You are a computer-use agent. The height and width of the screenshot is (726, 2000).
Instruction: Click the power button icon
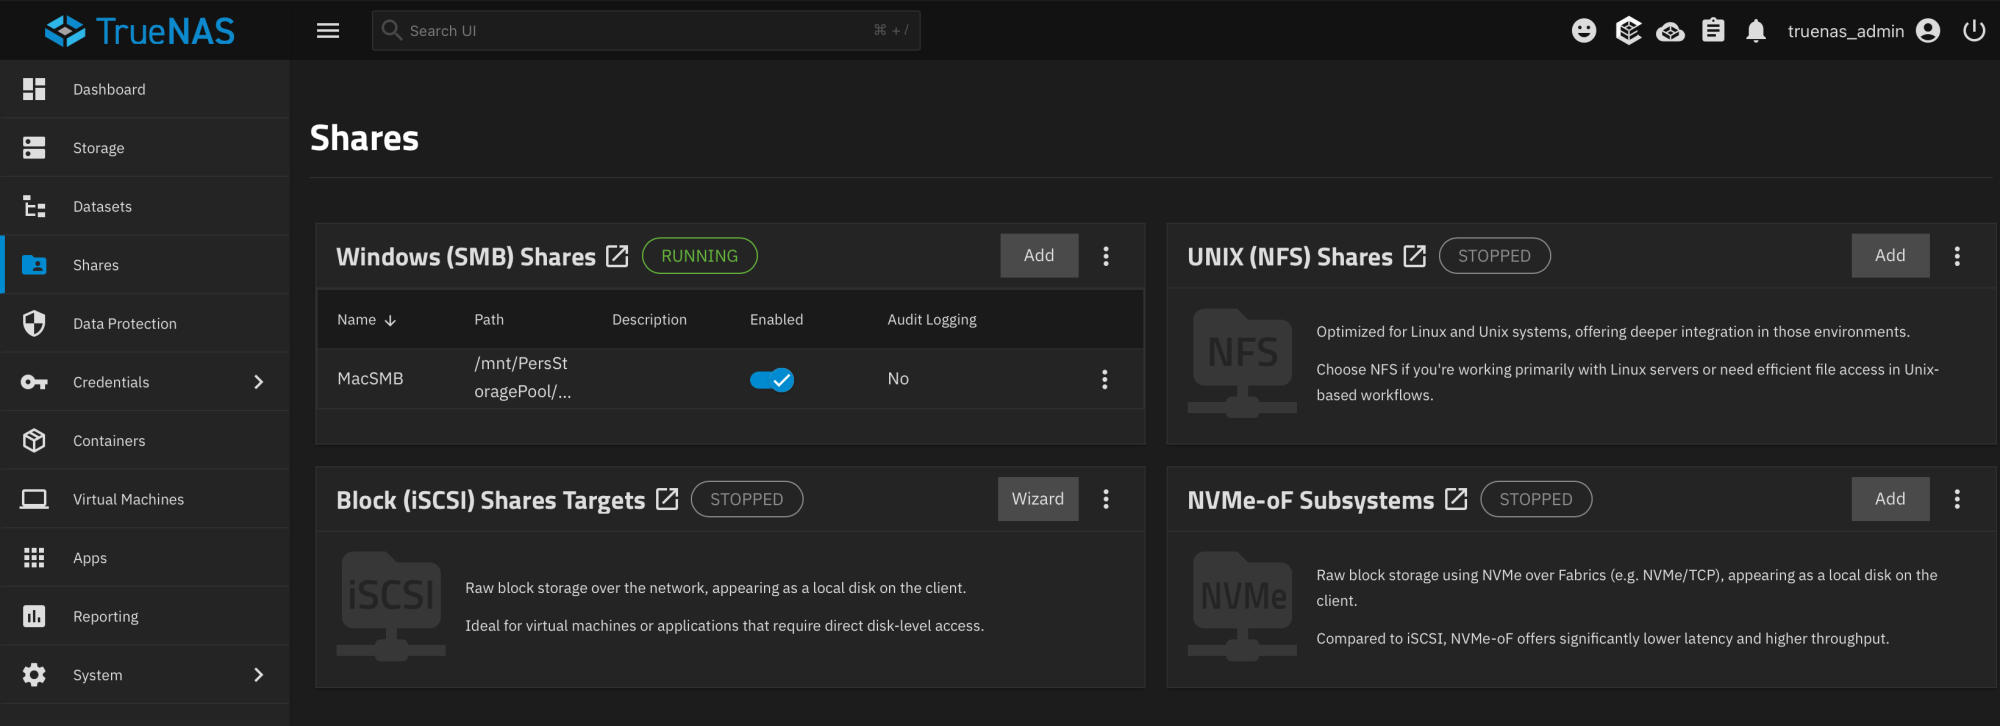coord(1974,31)
